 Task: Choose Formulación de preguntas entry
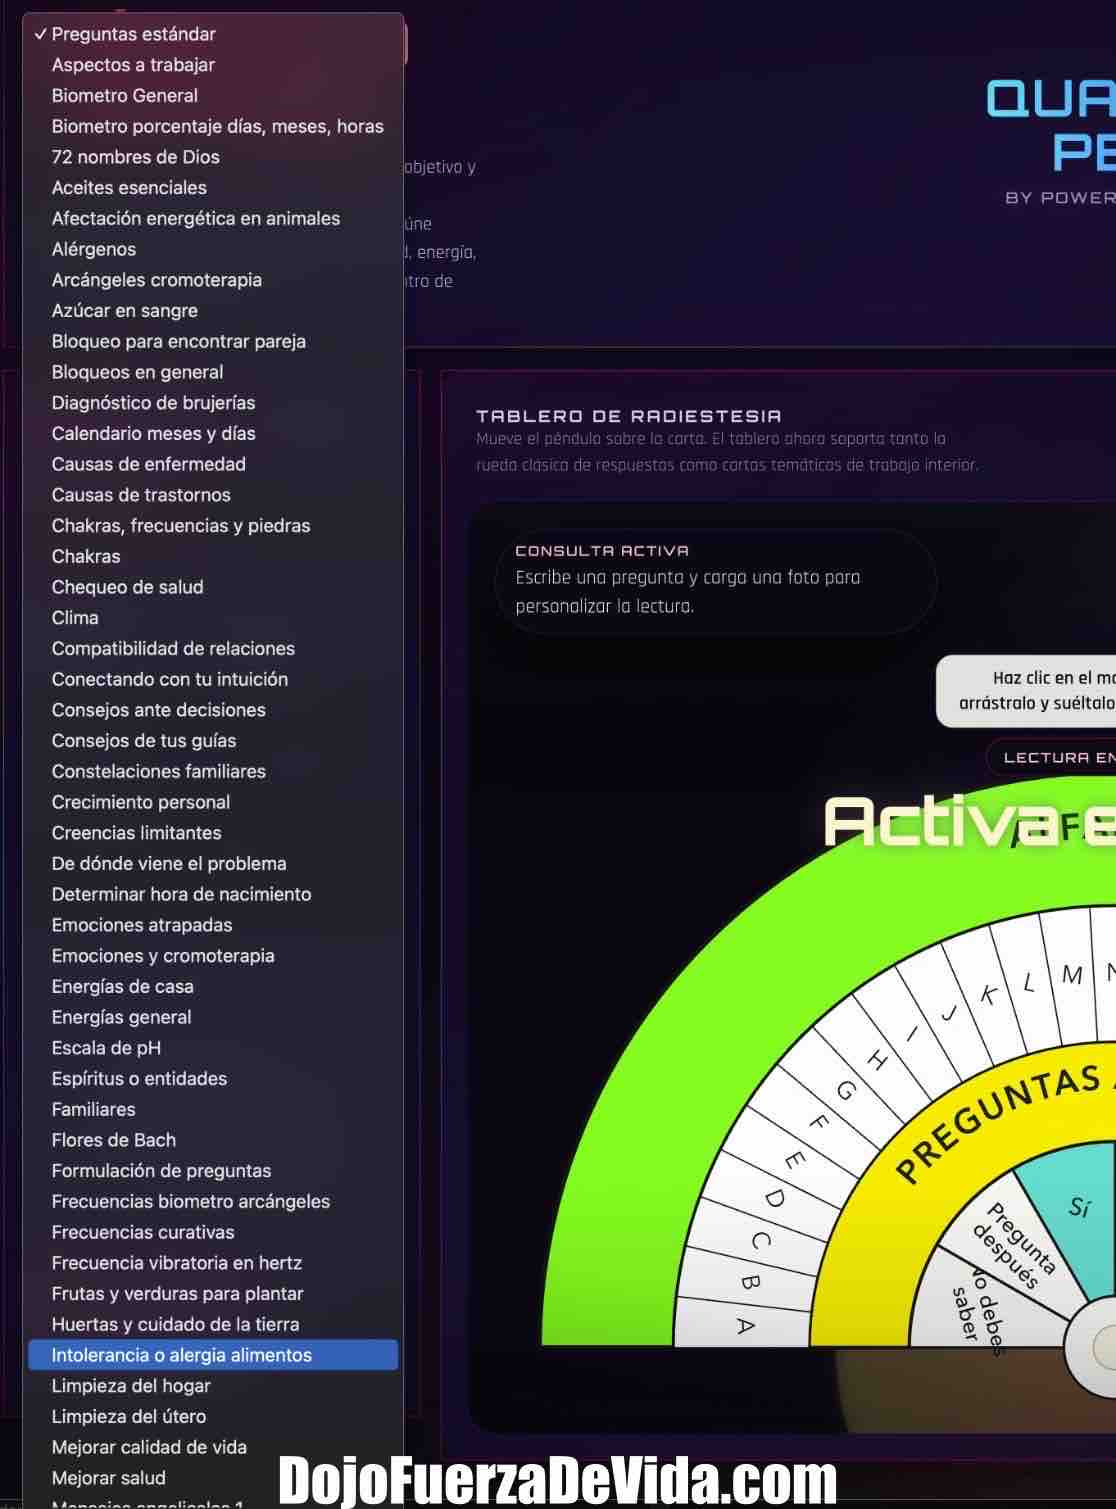[x=213, y=1171]
